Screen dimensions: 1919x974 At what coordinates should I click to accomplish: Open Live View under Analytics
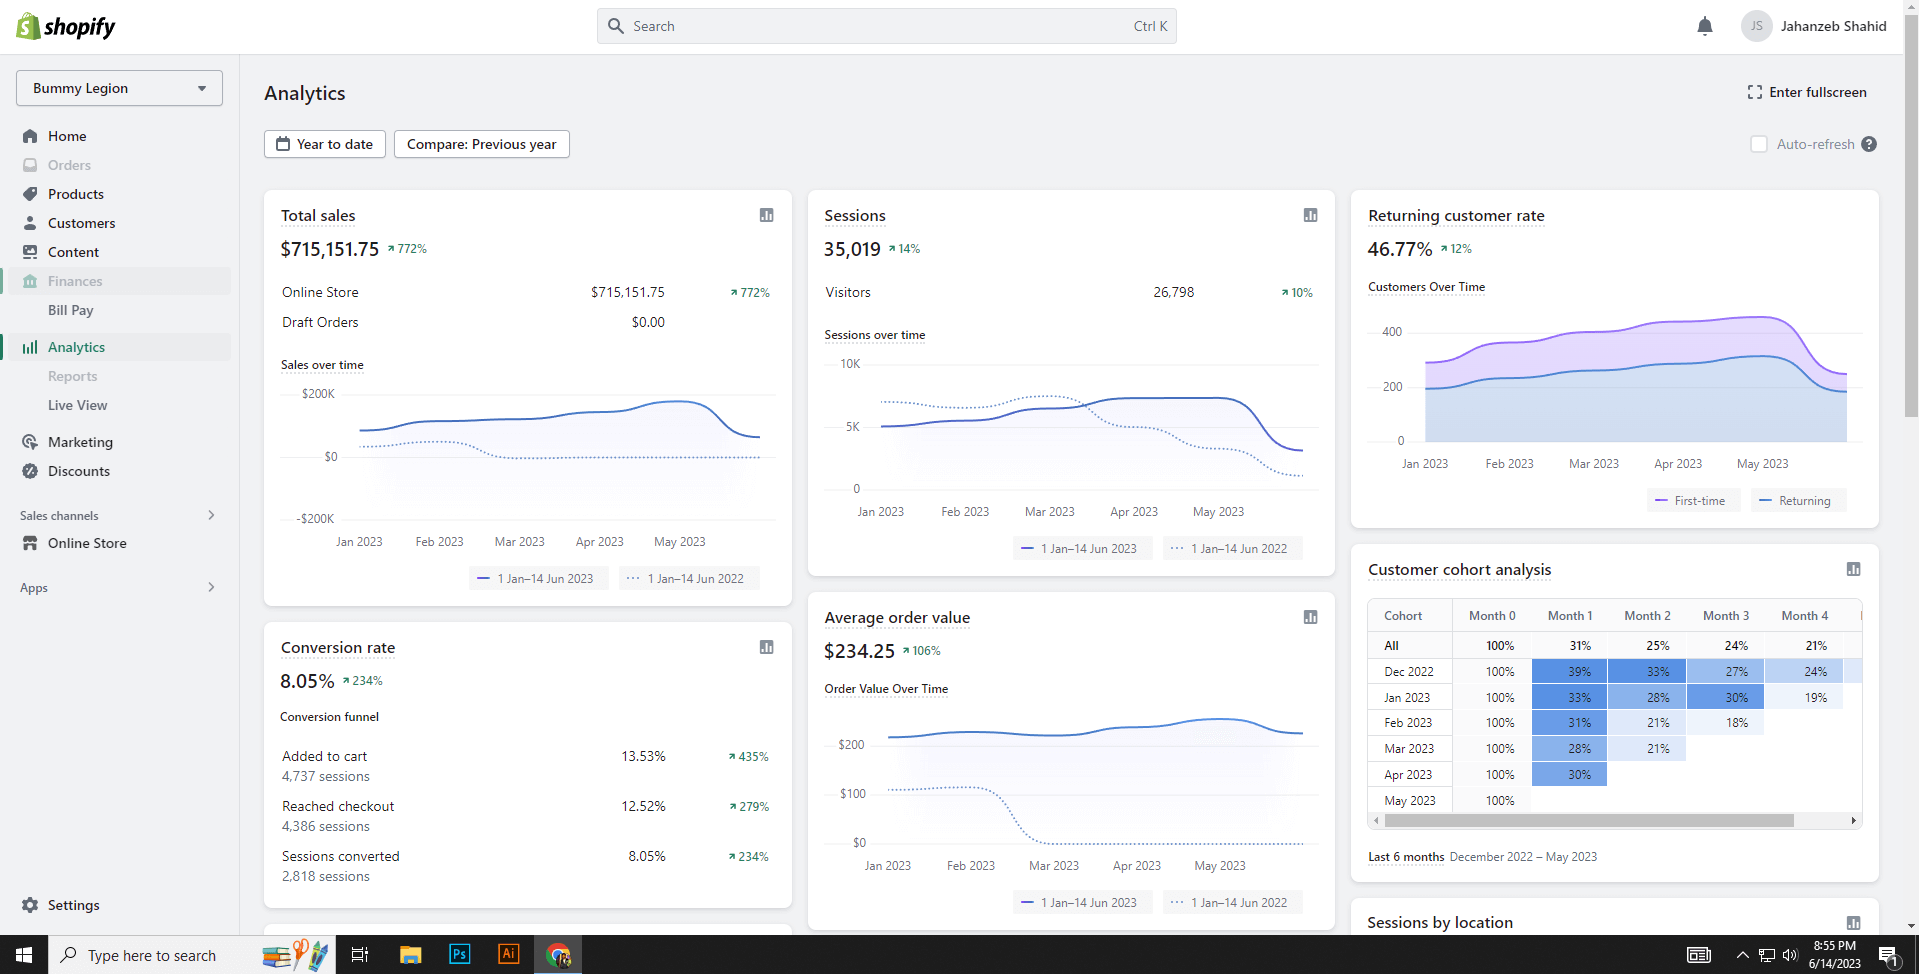[x=77, y=405]
